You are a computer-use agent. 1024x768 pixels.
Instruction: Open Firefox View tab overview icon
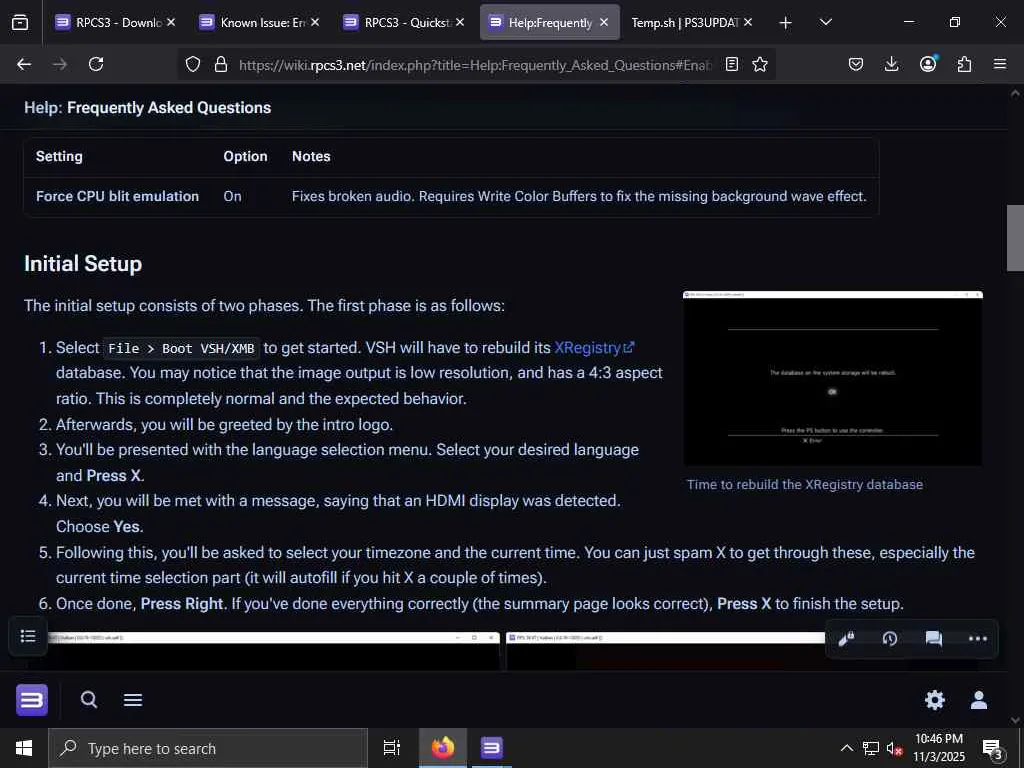pyautogui.click(x=20, y=22)
